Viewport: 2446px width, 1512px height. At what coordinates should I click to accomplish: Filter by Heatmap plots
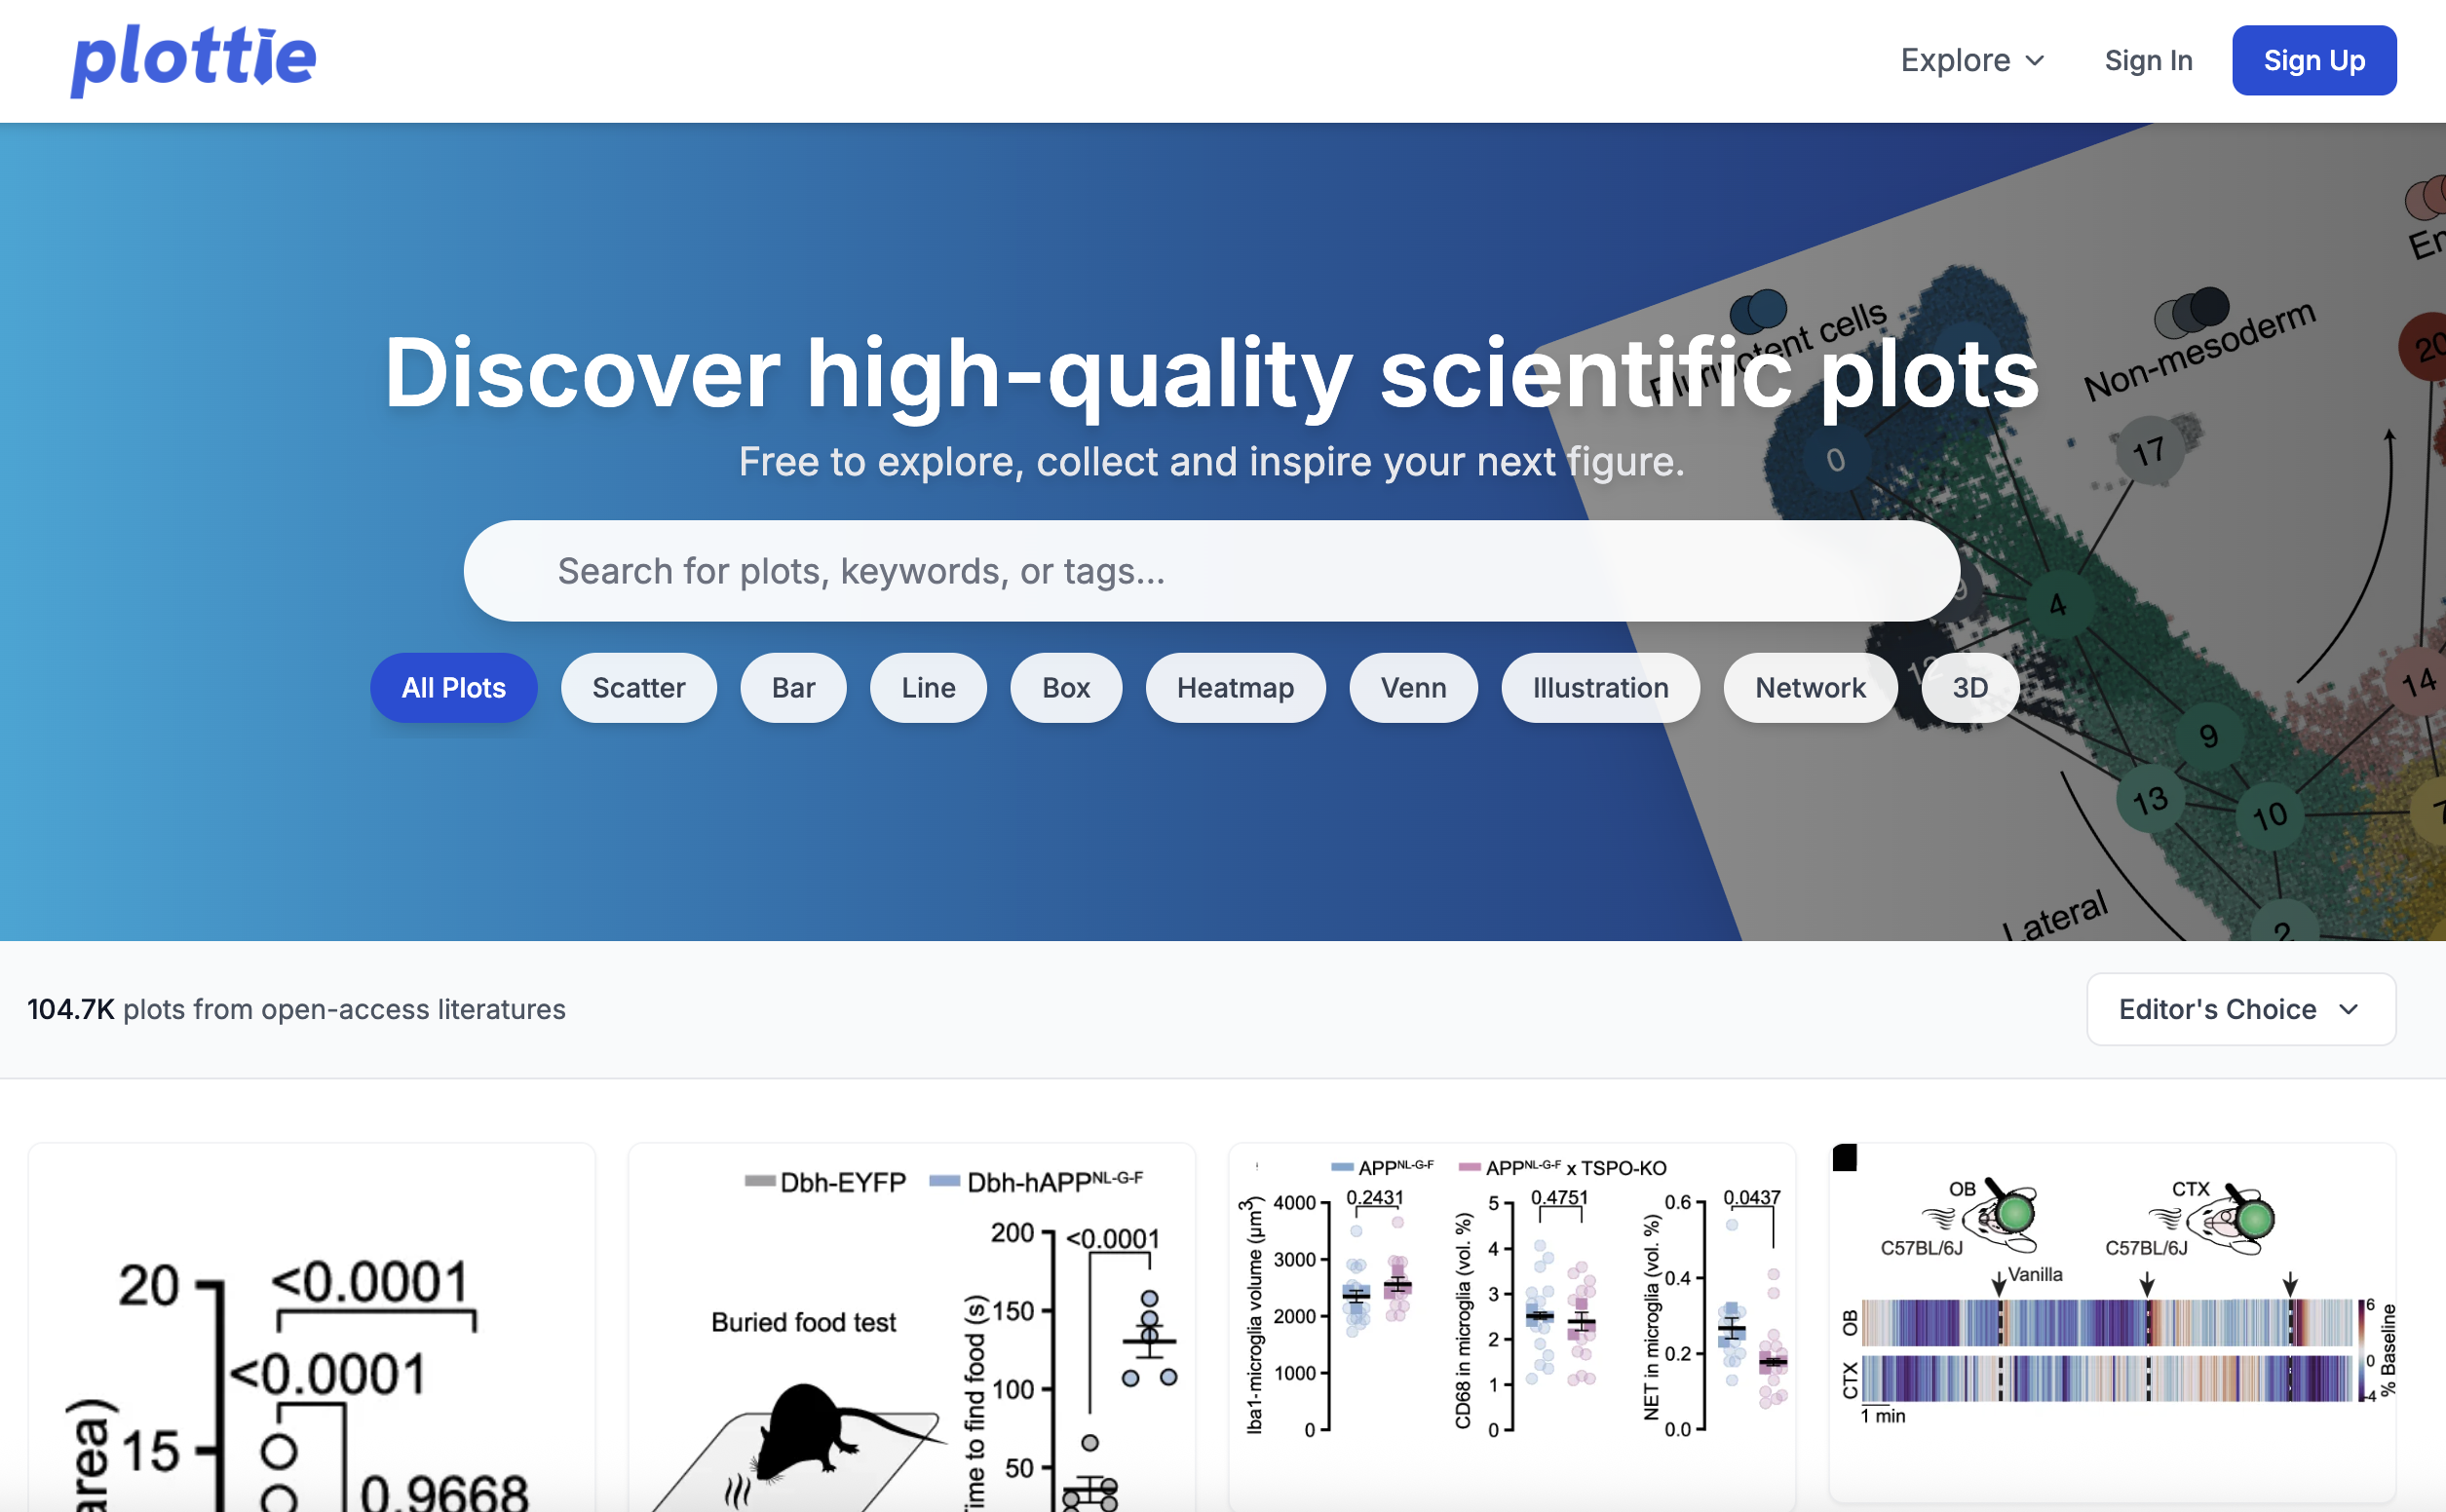pos(1235,688)
